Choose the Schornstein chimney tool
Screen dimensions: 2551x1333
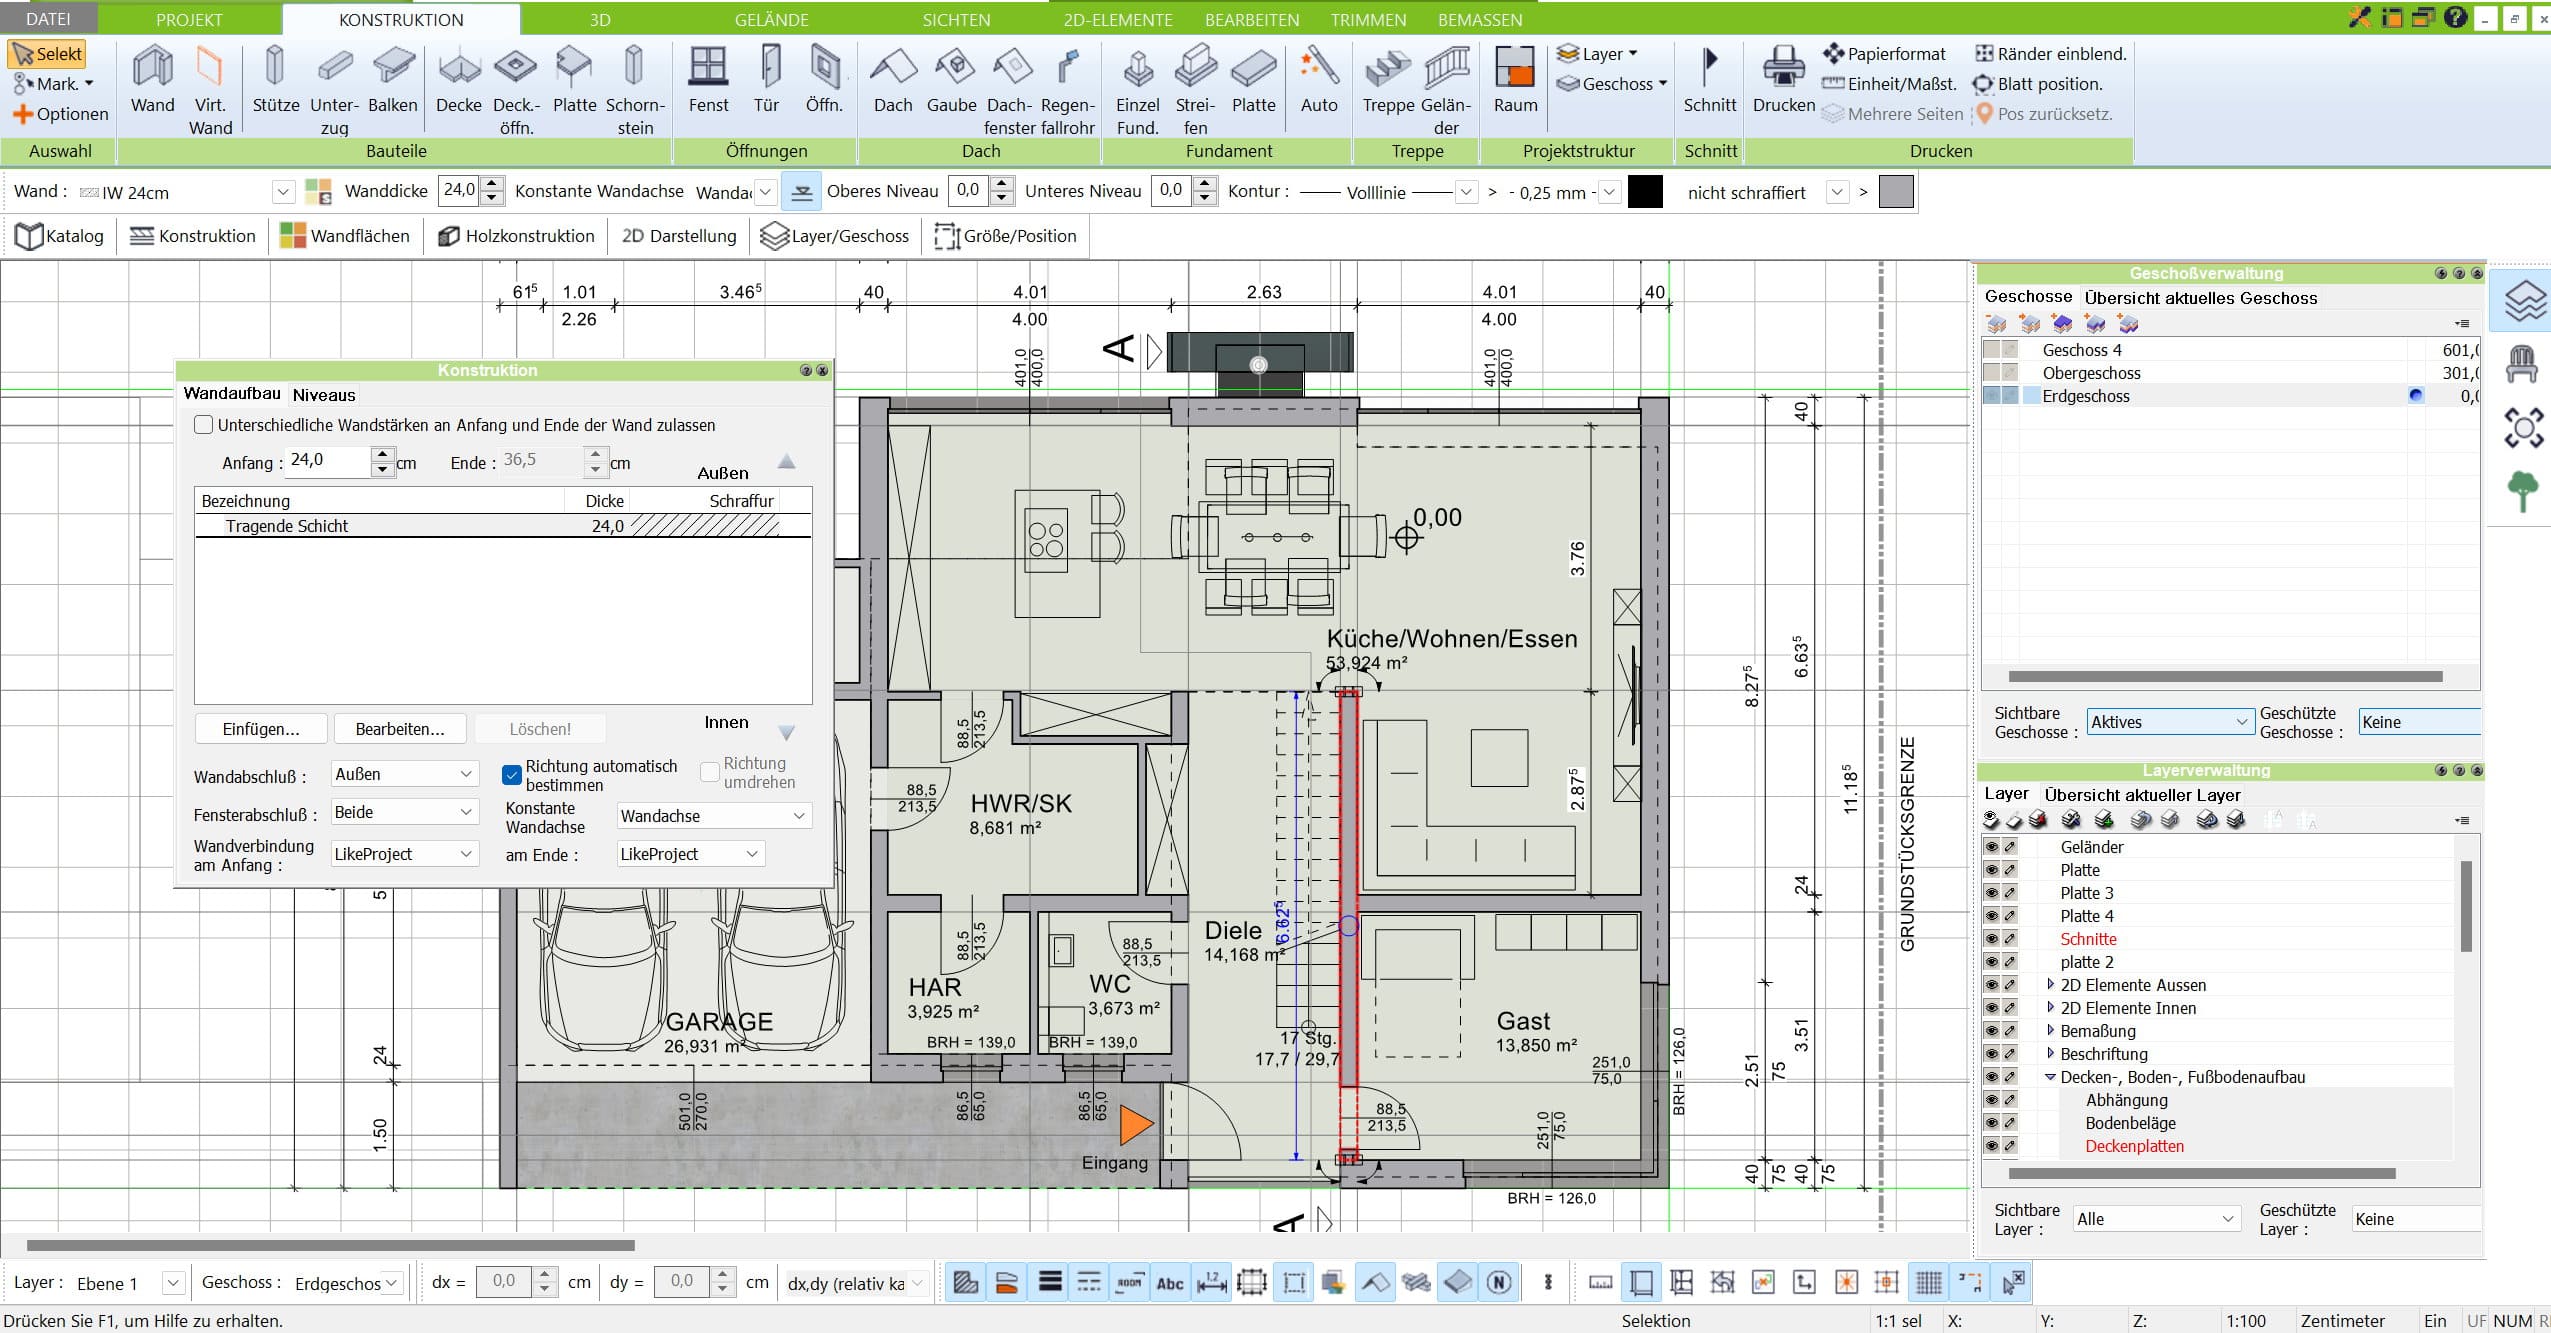pos(635,90)
